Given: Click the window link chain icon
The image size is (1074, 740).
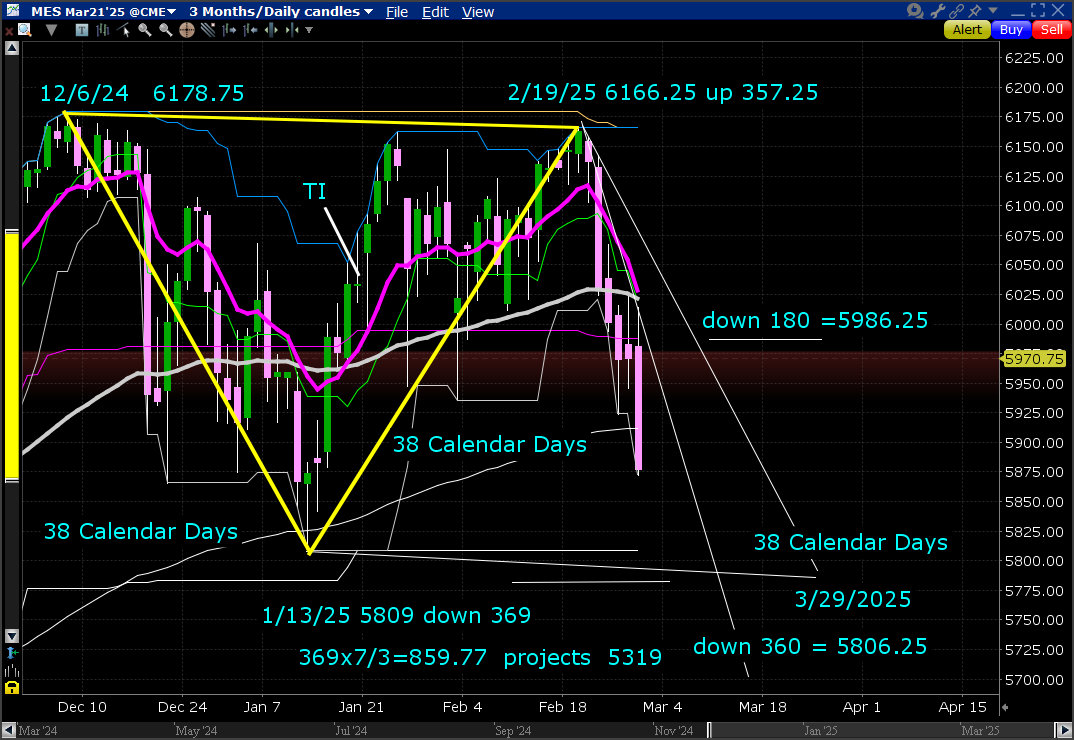Looking at the screenshot, I should (956, 10).
